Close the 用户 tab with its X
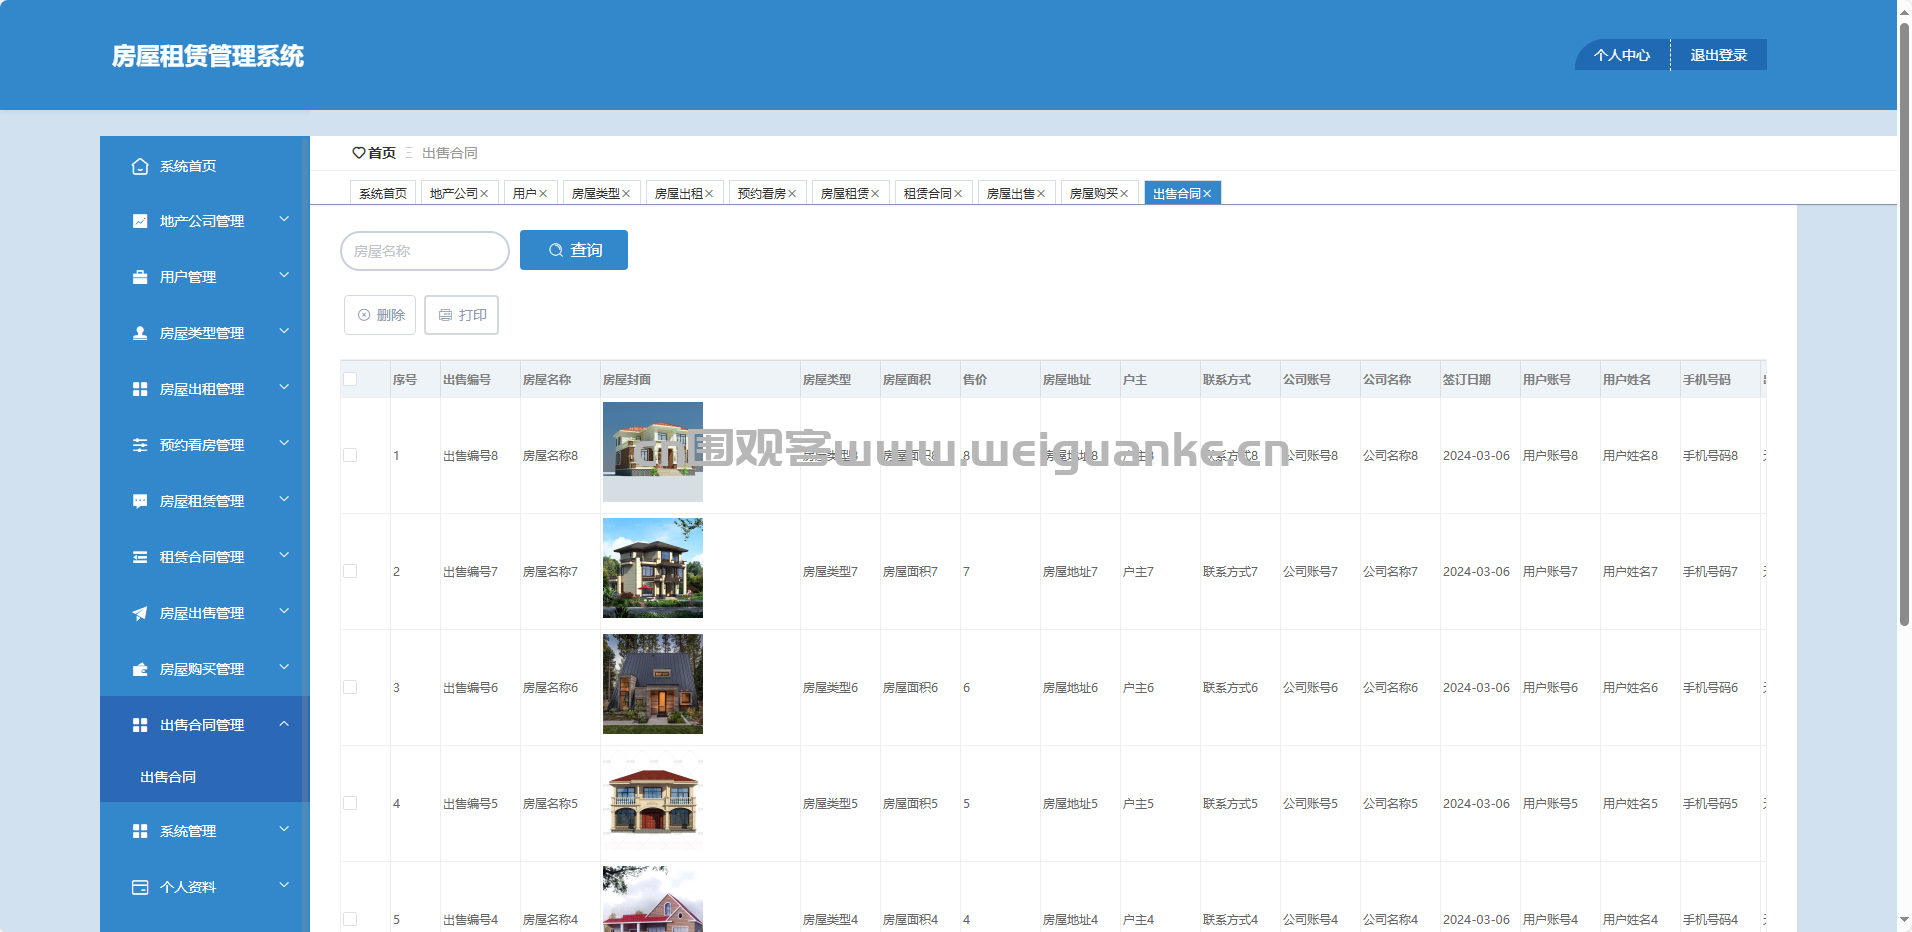Viewport: 1912px width, 932px height. (543, 194)
